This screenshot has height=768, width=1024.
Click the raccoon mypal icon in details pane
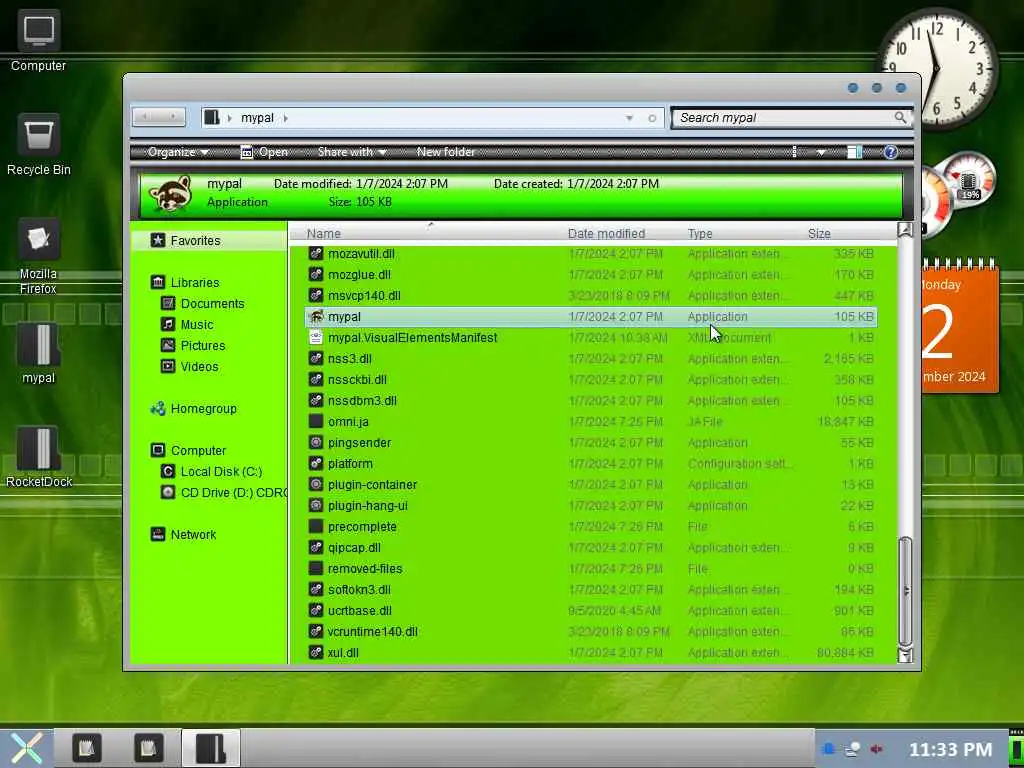click(x=171, y=193)
